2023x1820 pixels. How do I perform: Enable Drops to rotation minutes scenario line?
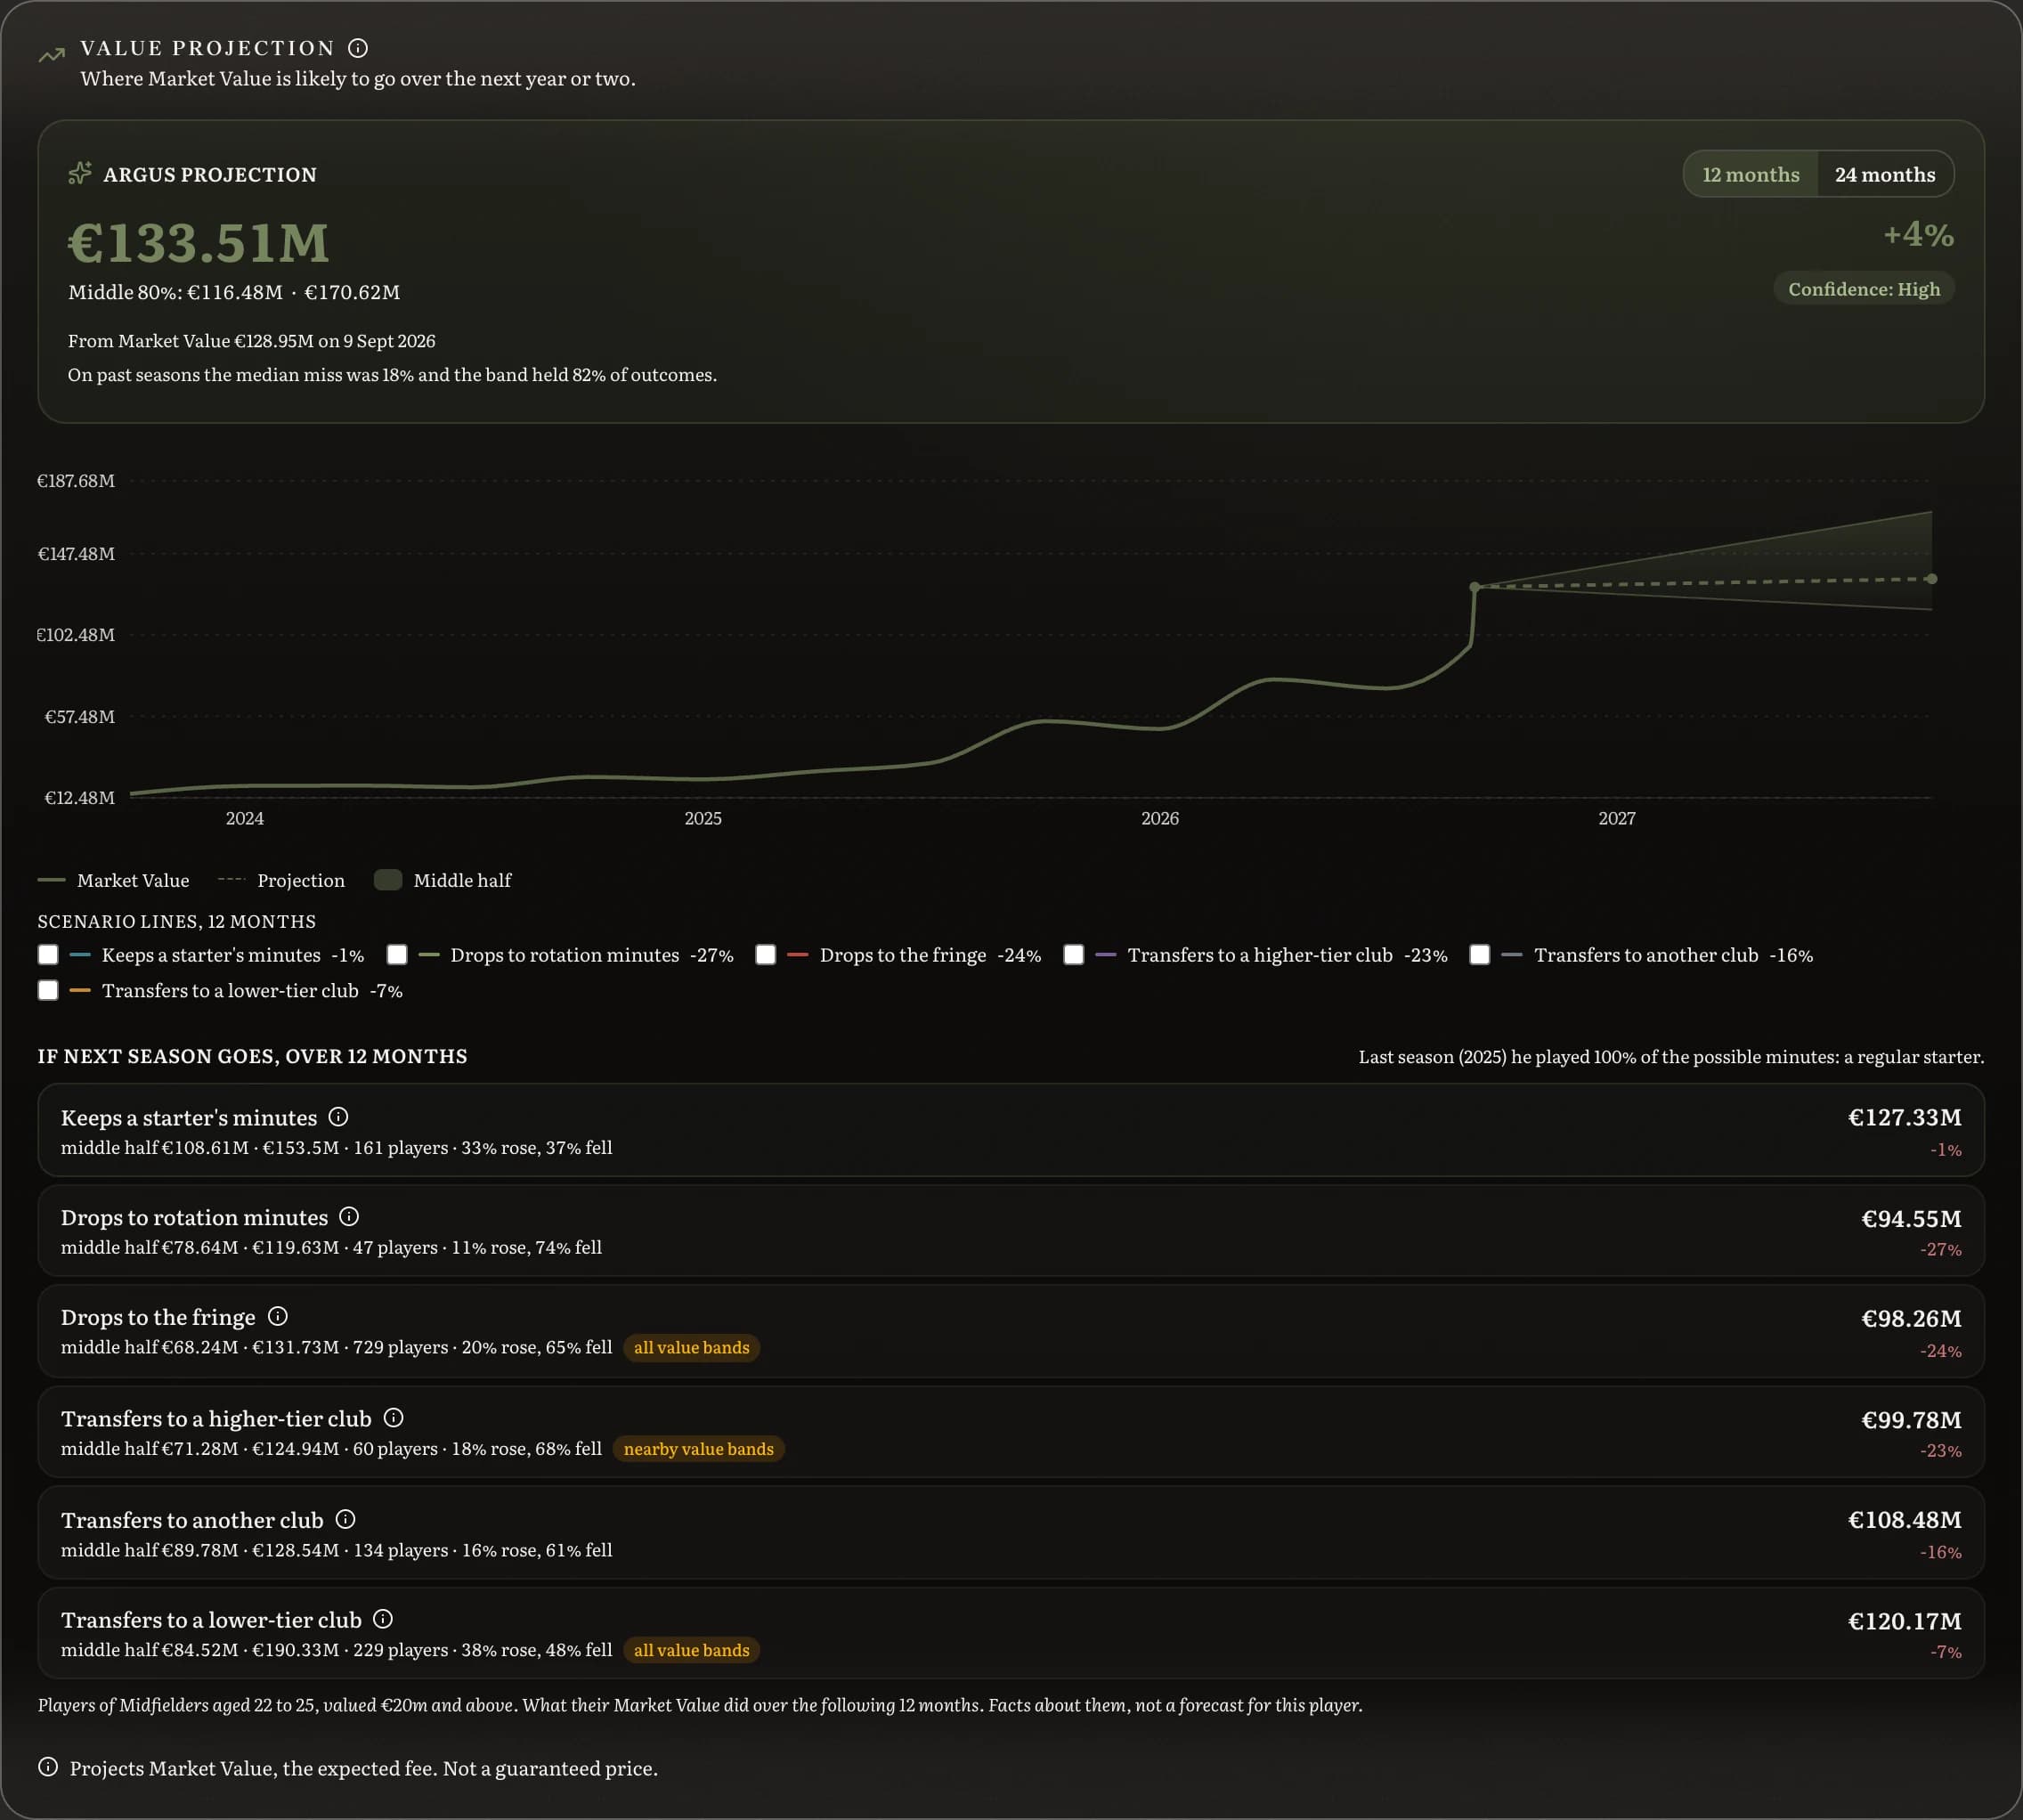(397, 955)
